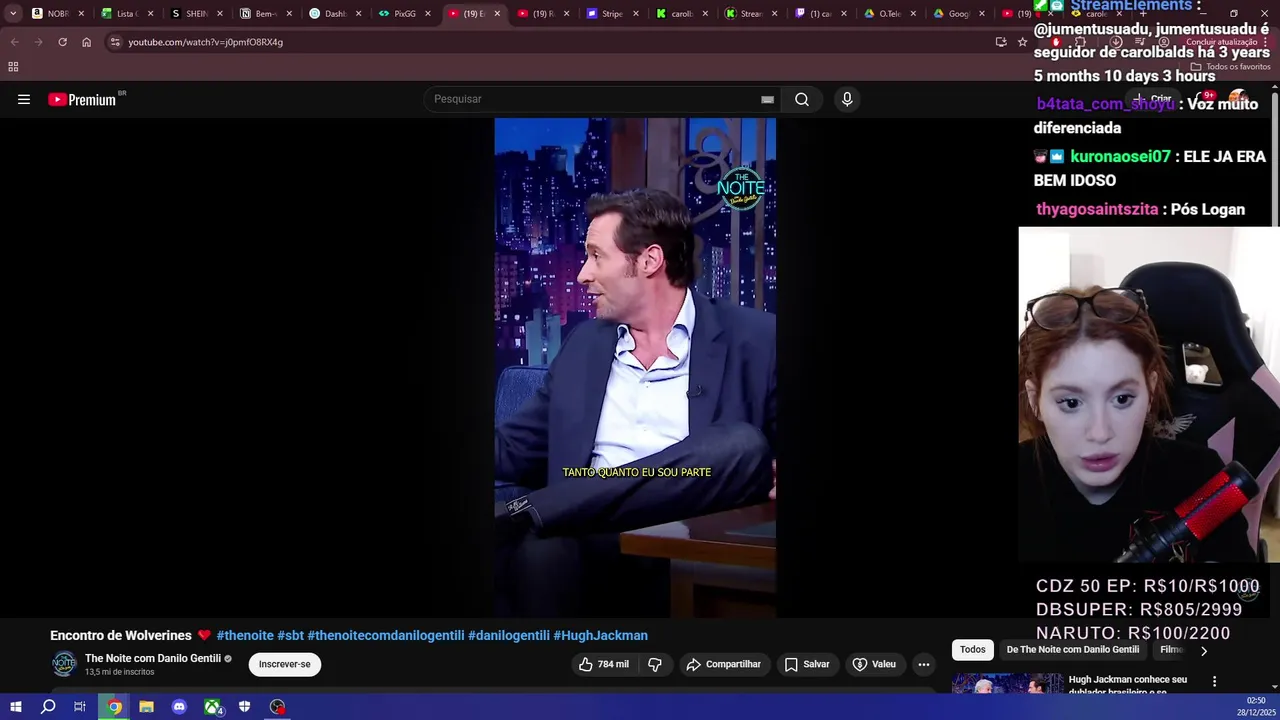Click the search magnifier button on YouTube
This screenshot has width=1280, height=720.
(x=802, y=99)
